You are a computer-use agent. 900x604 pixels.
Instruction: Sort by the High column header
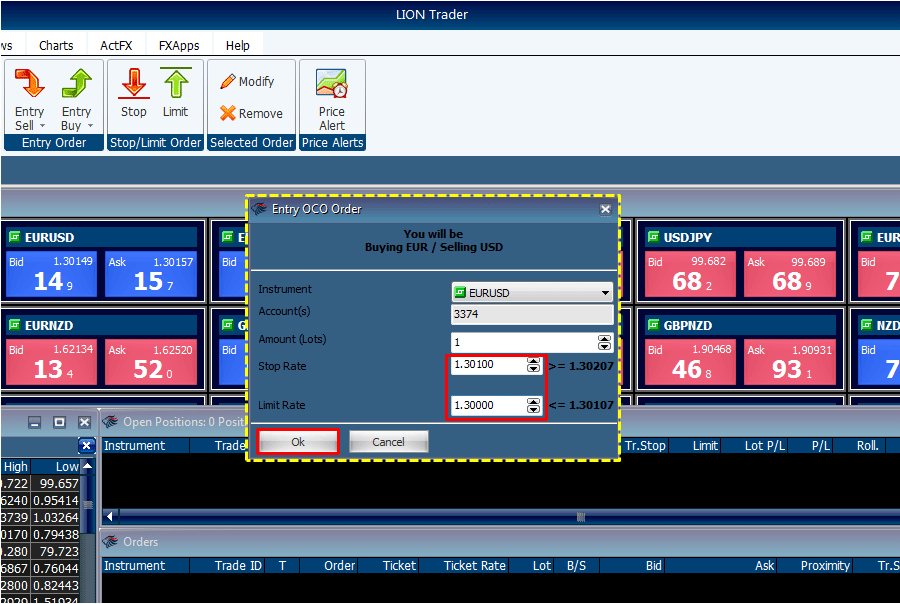[x=15, y=467]
